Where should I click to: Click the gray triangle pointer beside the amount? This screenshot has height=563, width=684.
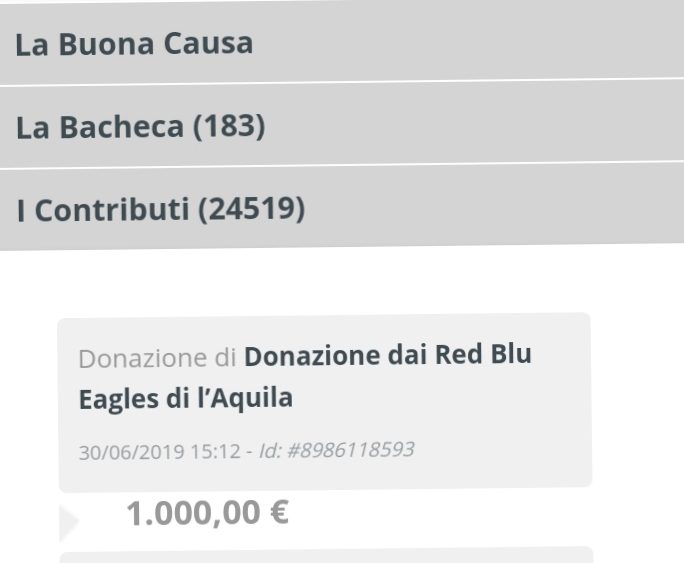coord(69,522)
